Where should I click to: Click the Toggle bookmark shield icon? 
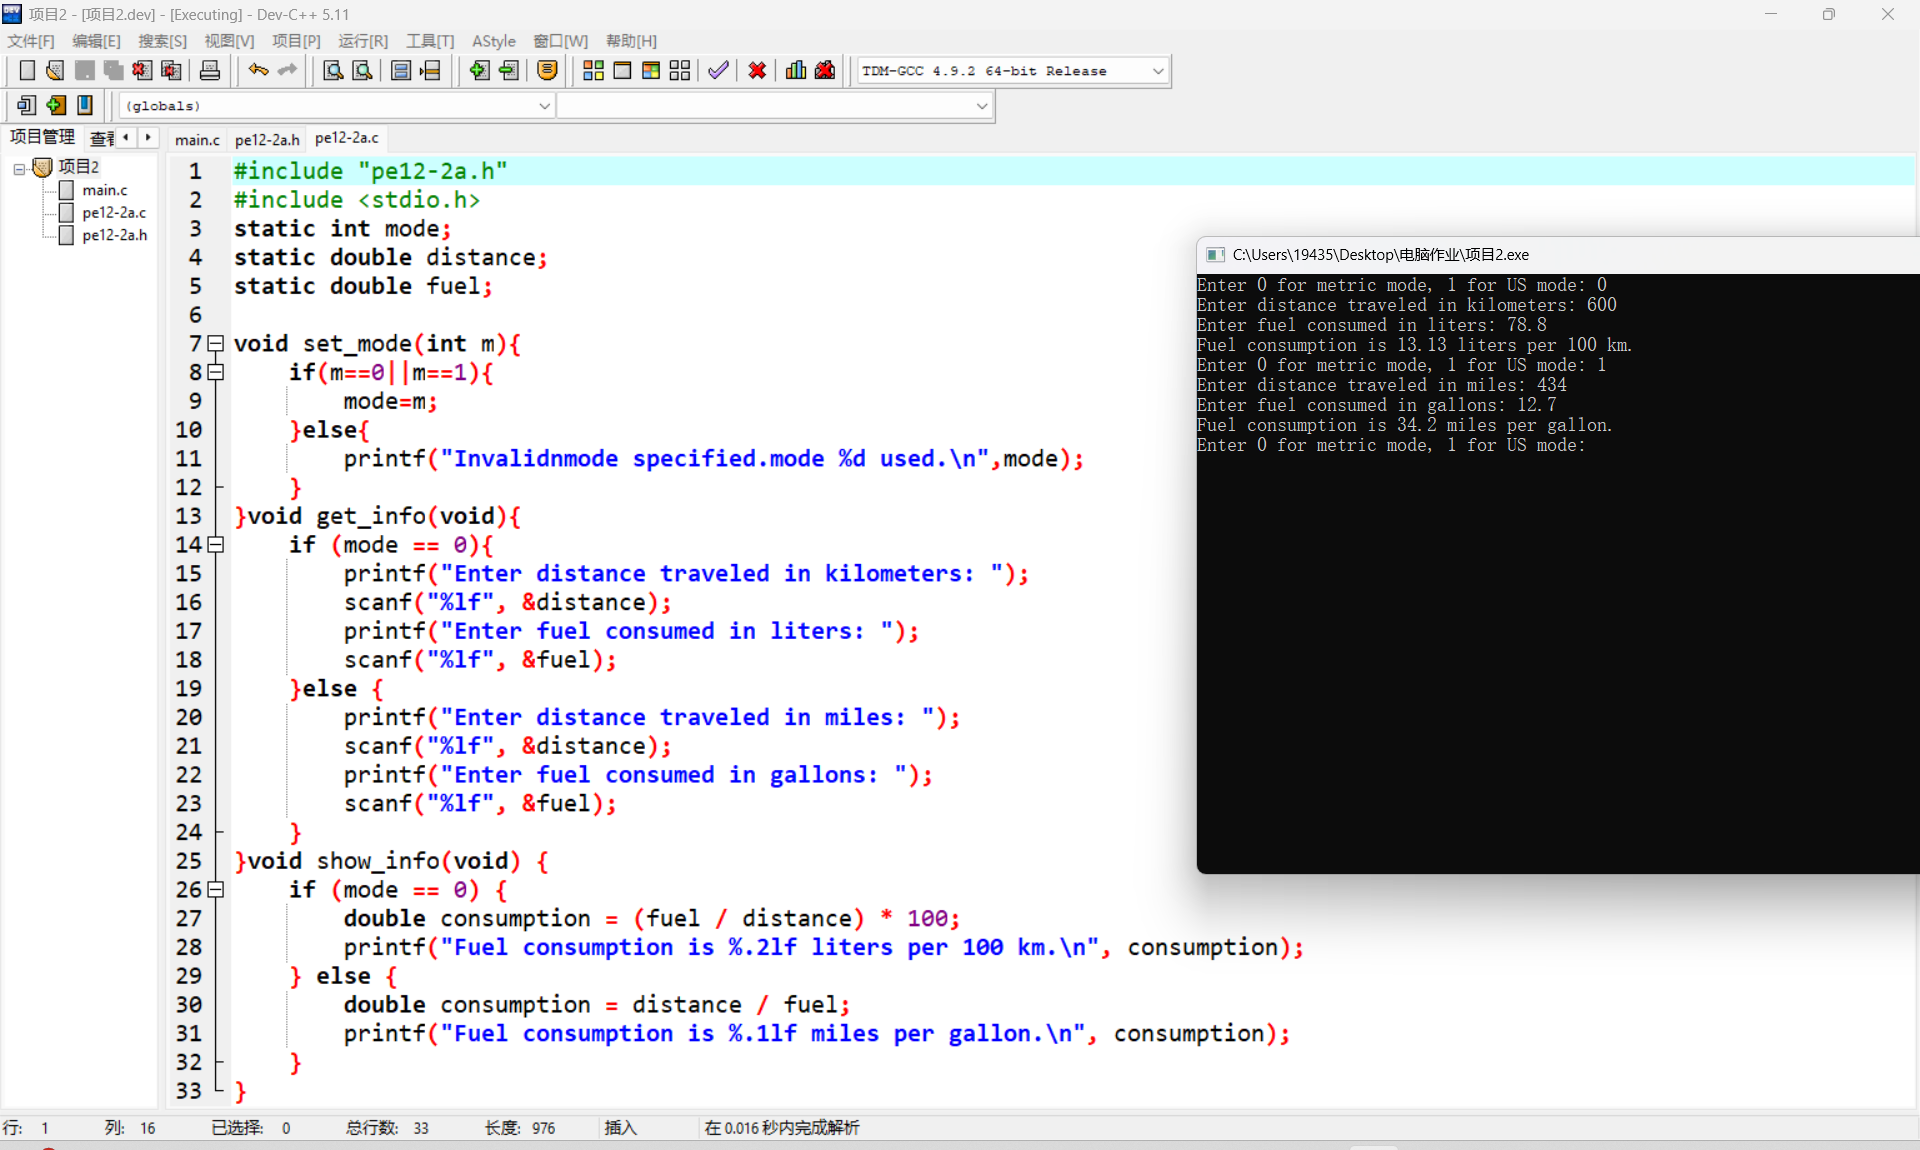[547, 71]
